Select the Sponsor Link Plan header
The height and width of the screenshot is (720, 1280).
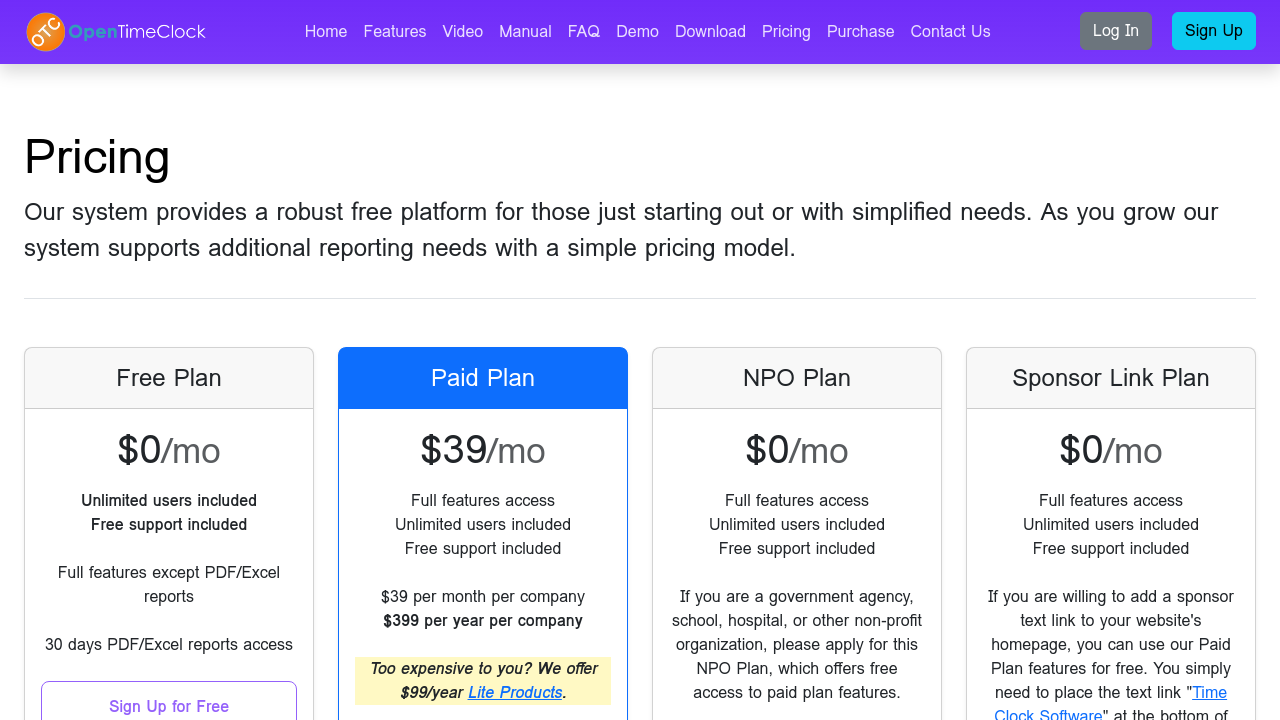point(1111,378)
